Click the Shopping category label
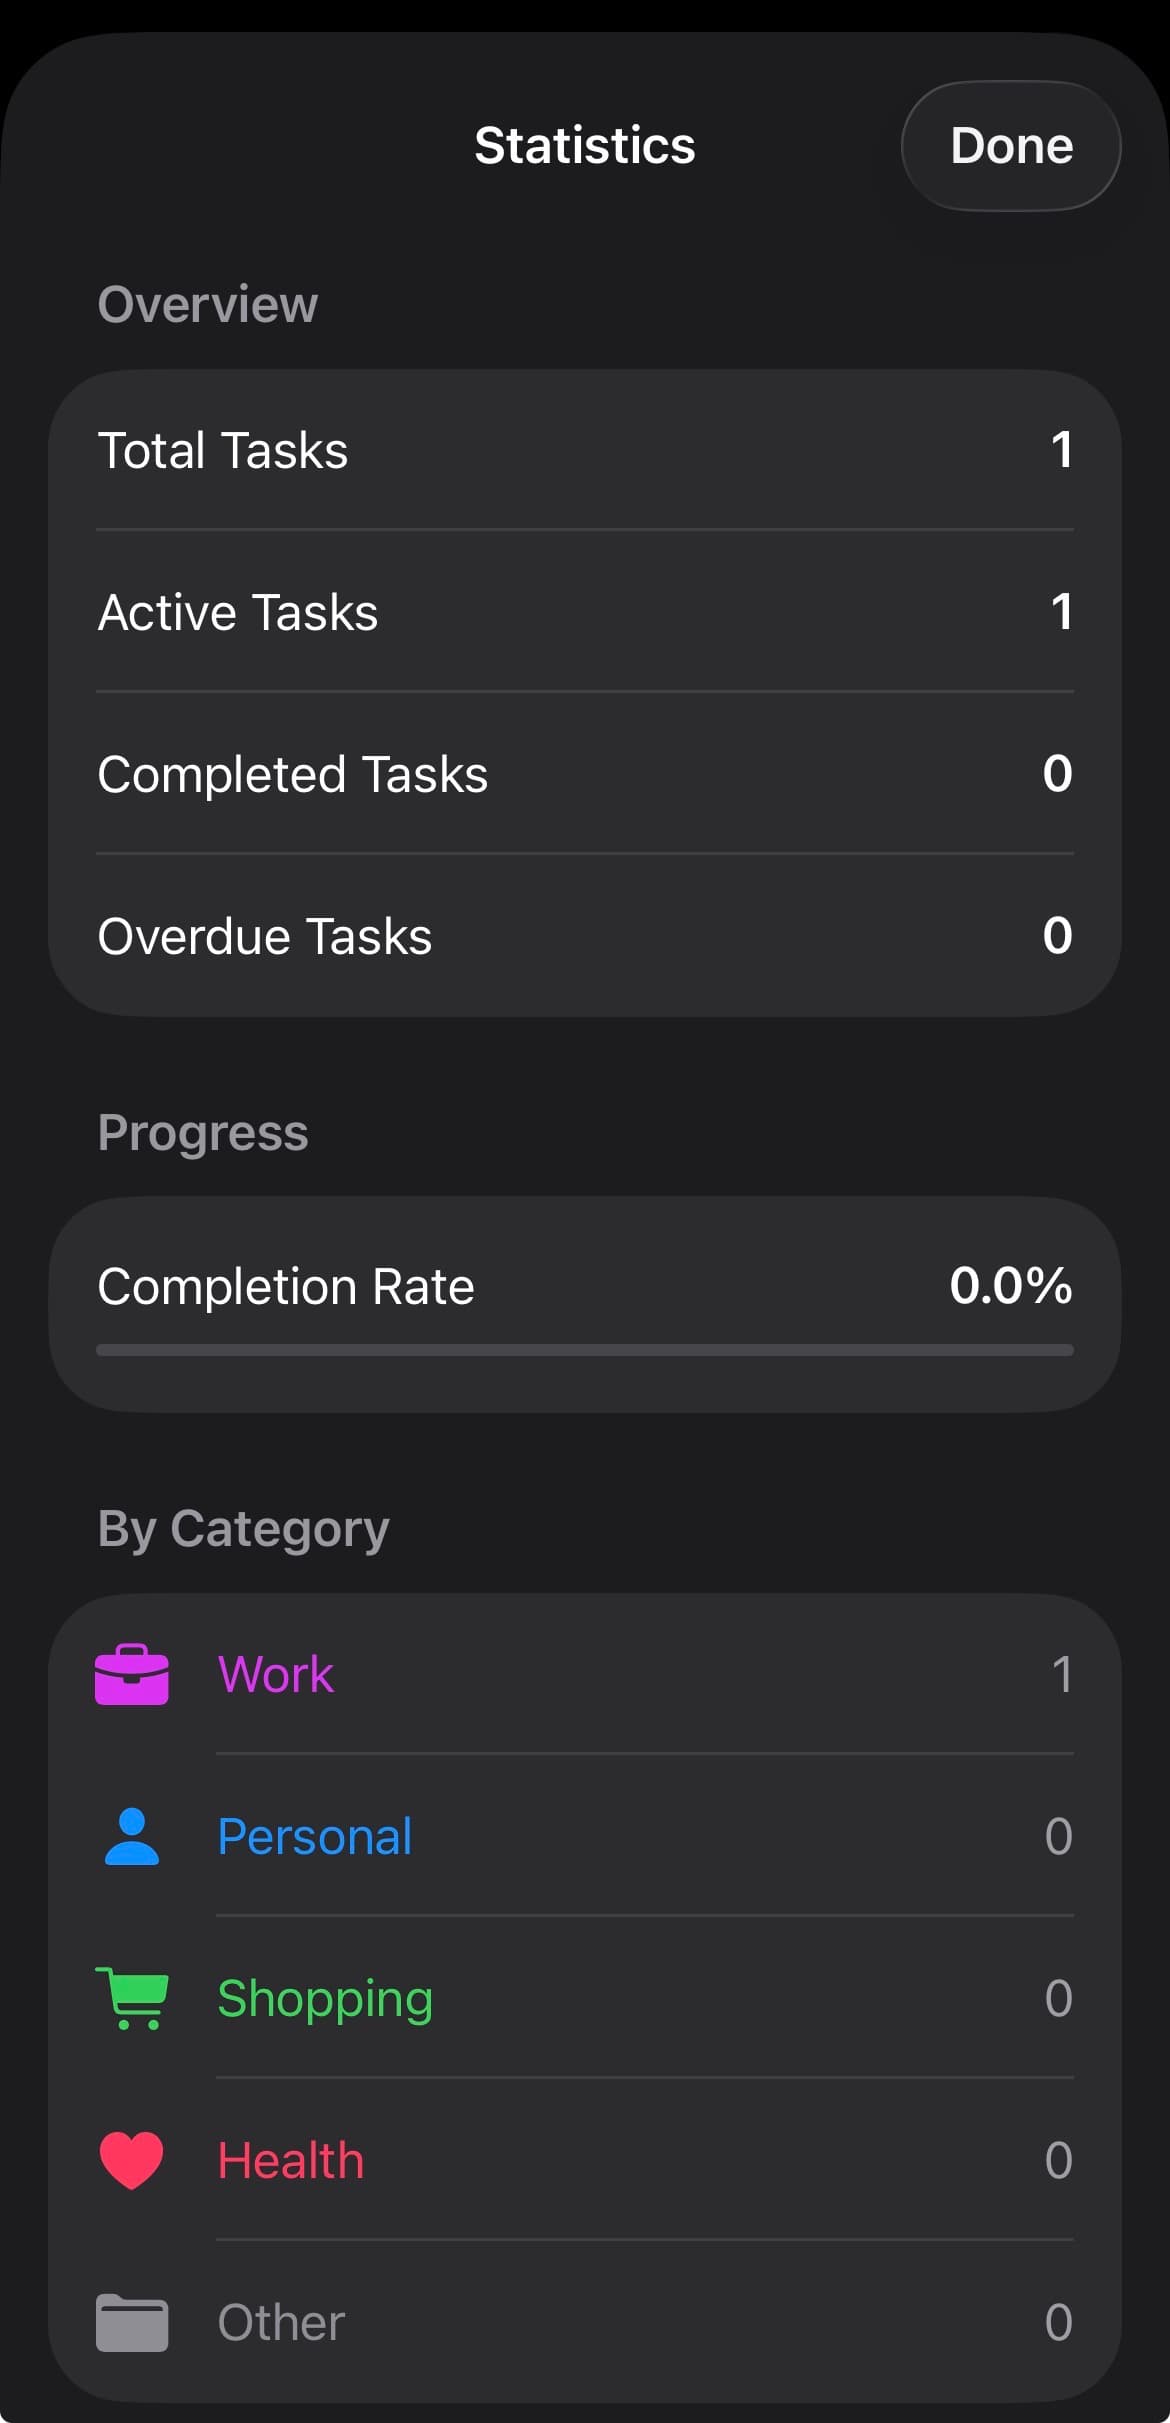Viewport: 1170px width, 2423px height. point(325,1998)
